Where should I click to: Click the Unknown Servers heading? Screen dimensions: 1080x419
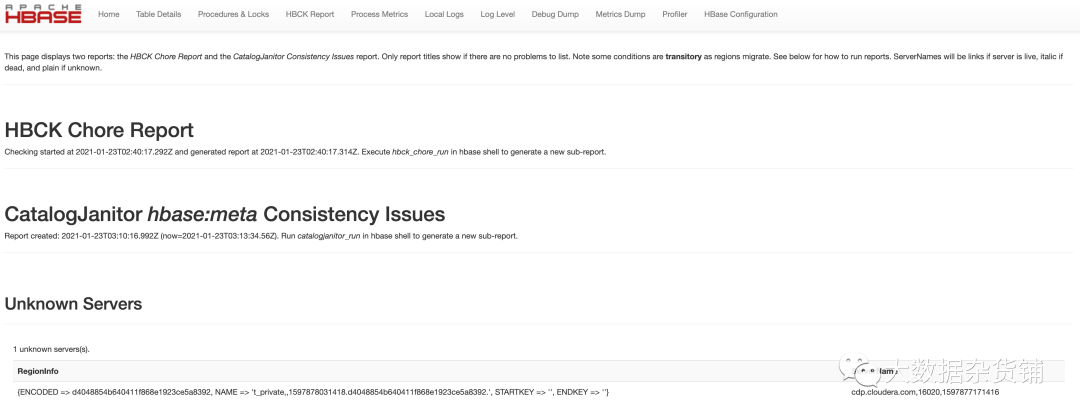coord(74,303)
